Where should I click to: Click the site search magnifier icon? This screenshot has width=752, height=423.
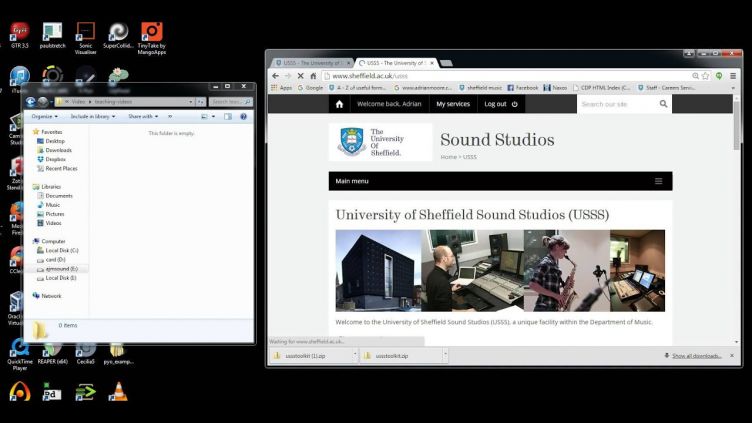point(663,104)
